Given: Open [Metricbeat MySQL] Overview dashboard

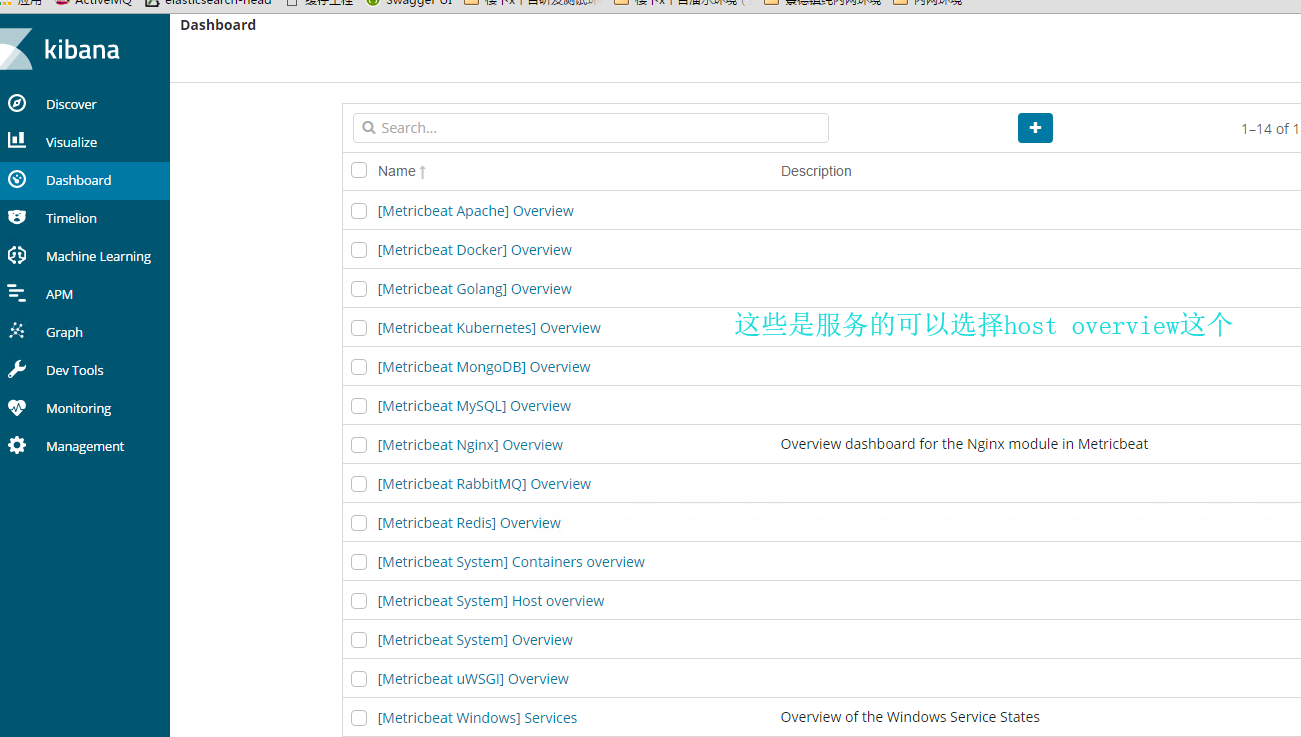Looking at the screenshot, I should pyautogui.click(x=474, y=406).
